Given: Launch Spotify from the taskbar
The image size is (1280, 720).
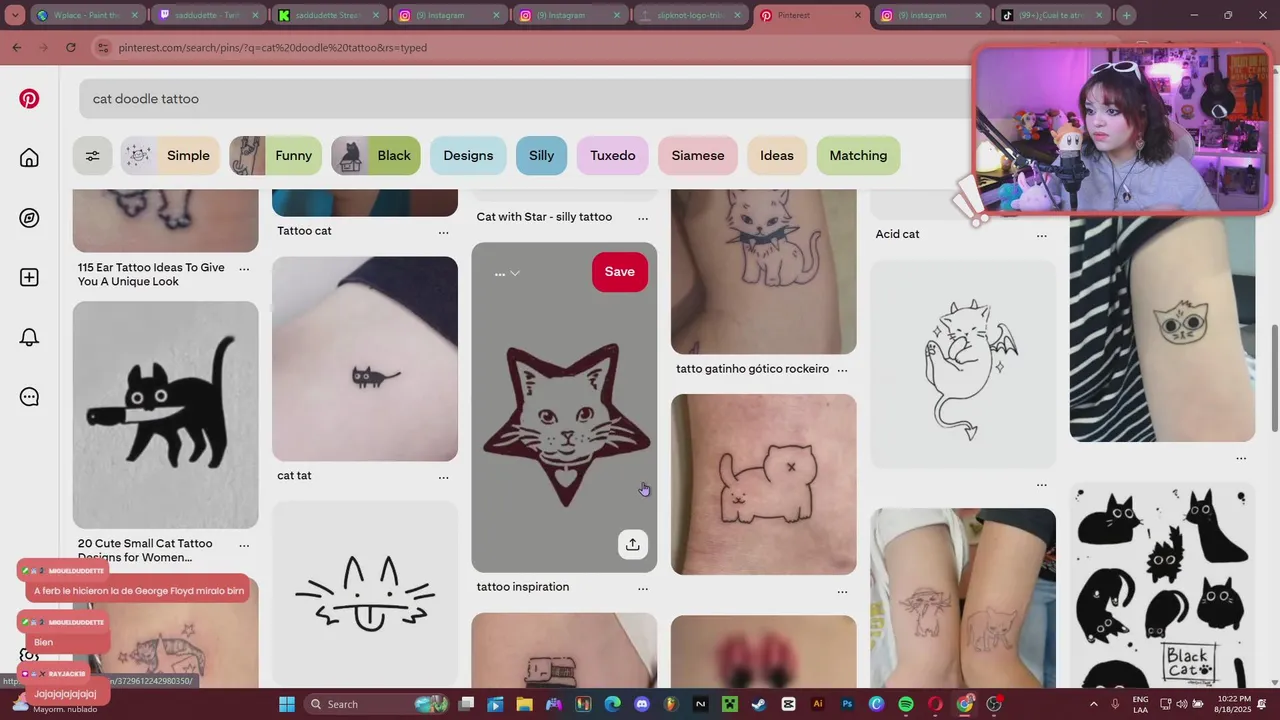Looking at the screenshot, I should 906,704.
